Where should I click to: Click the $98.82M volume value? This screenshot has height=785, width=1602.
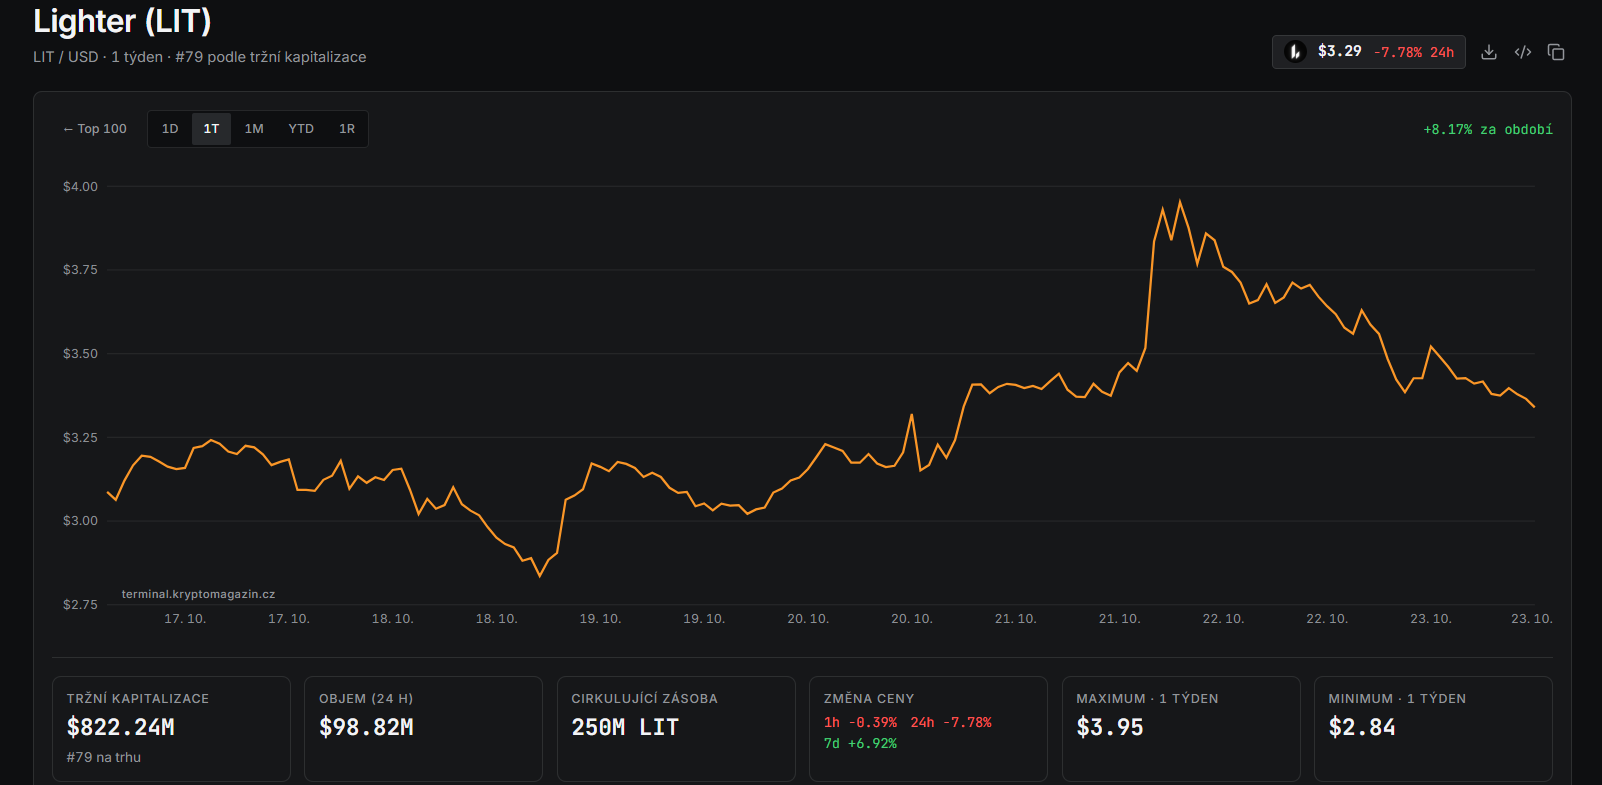366,727
